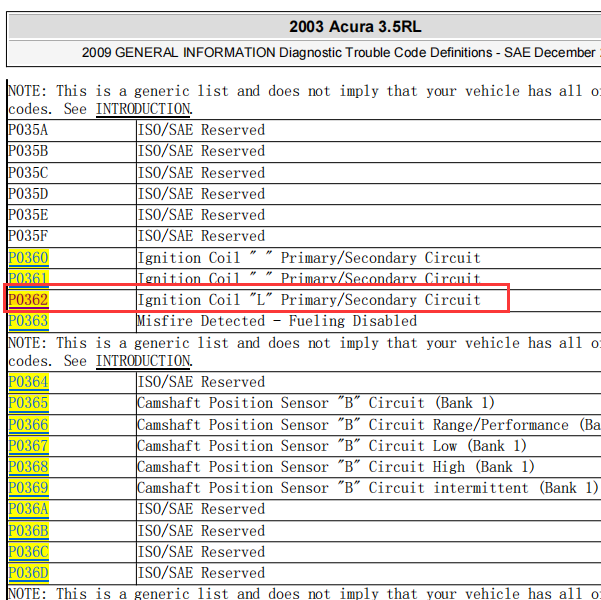Viewport: 601px width, 600px height.
Task: Select the P035F code cell
Action: click(72, 236)
